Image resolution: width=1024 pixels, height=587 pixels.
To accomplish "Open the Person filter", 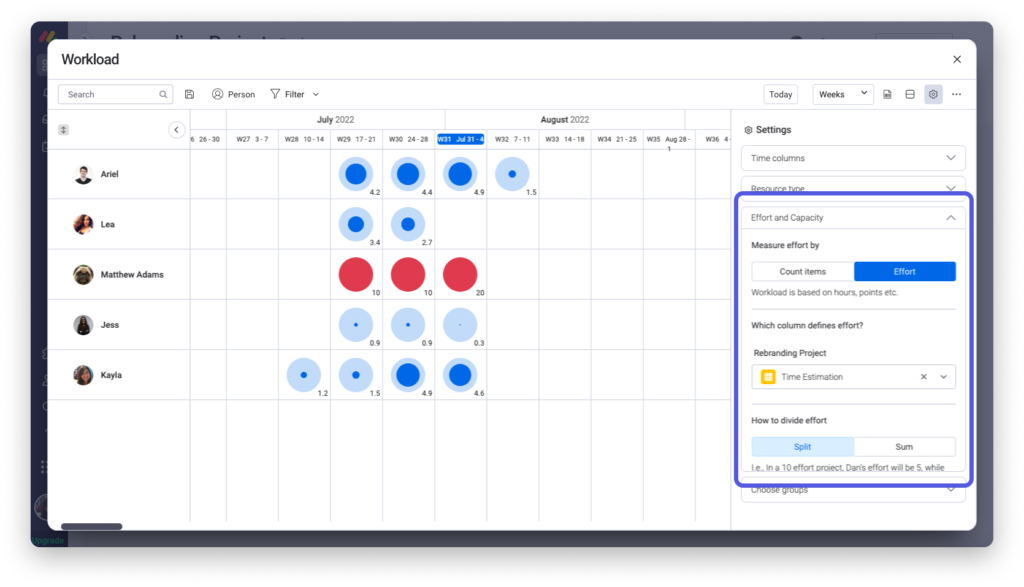I will coord(233,95).
